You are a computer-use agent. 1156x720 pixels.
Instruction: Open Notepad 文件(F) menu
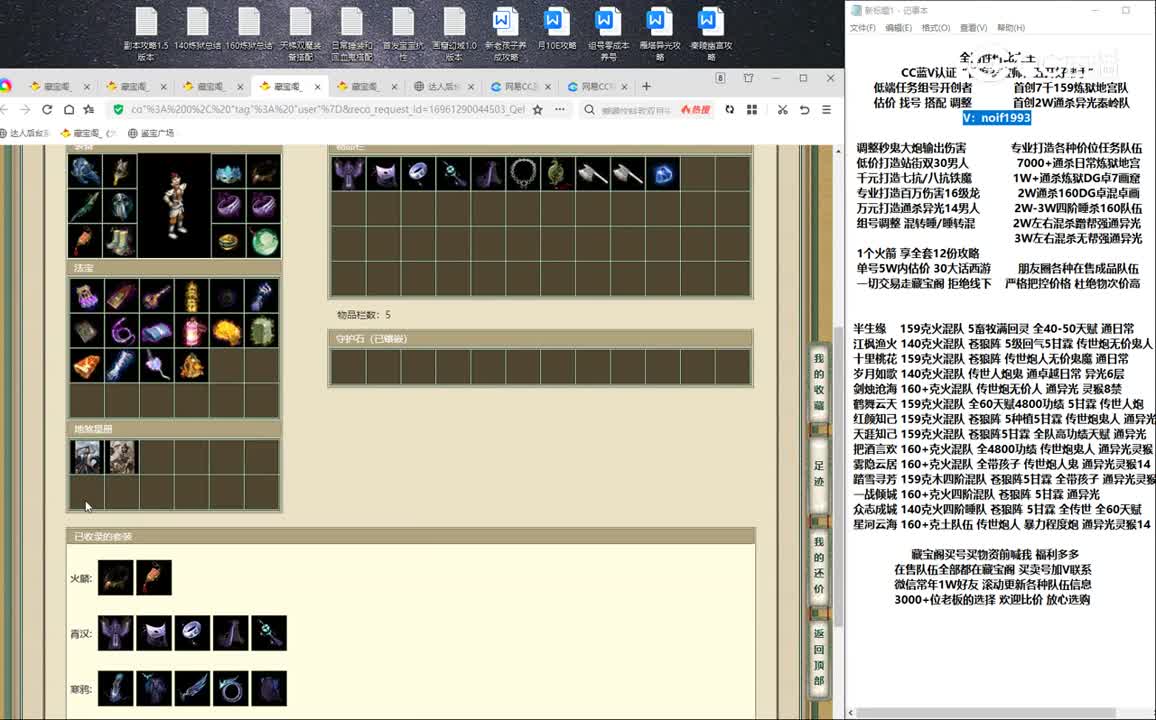click(863, 27)
